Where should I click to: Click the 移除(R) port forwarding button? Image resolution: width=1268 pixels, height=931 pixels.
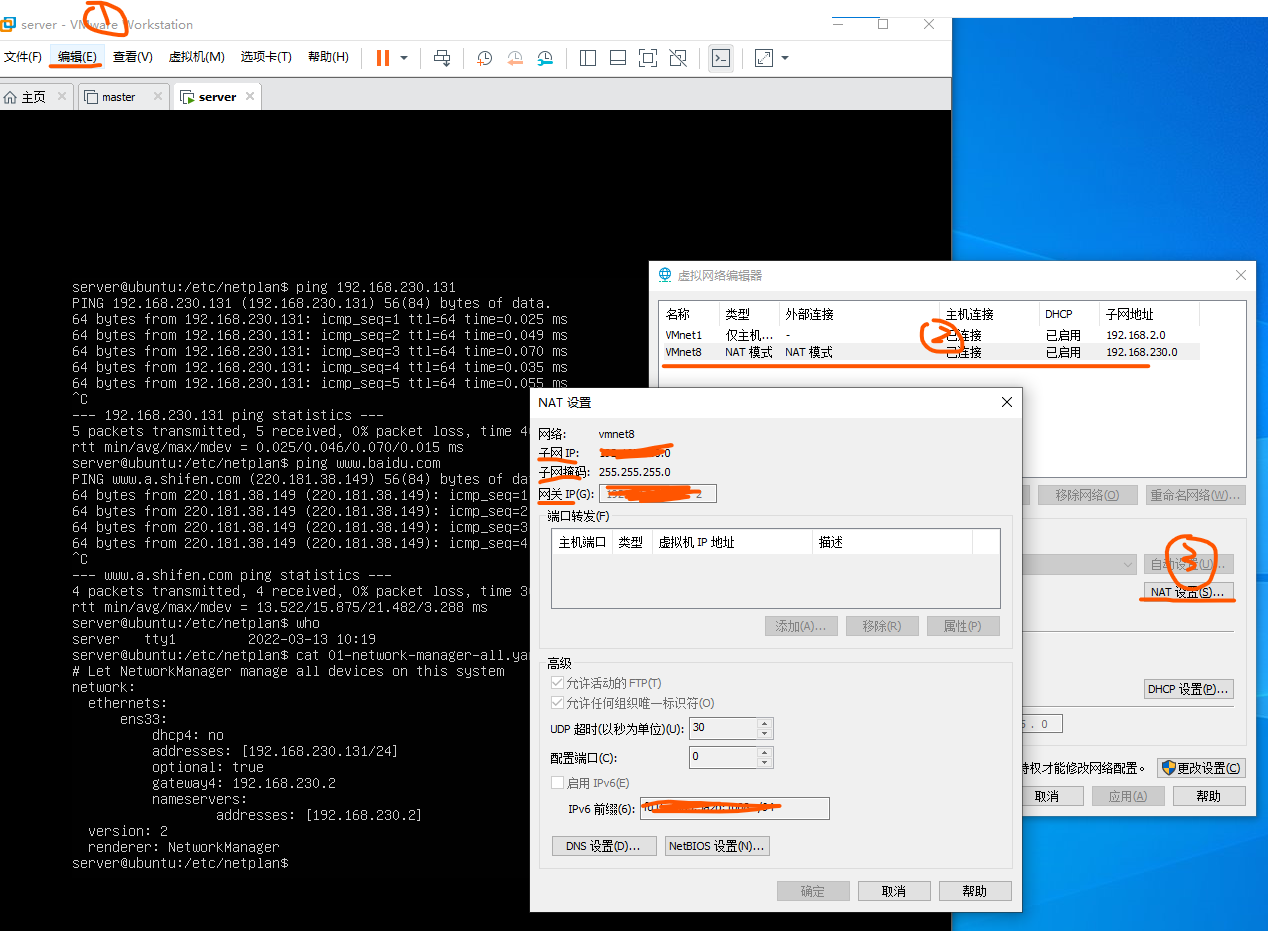click(882, 626)
